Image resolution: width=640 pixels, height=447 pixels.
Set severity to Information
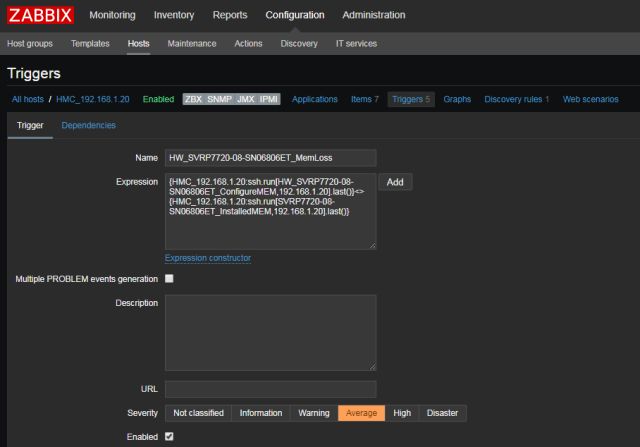[261, 413]
